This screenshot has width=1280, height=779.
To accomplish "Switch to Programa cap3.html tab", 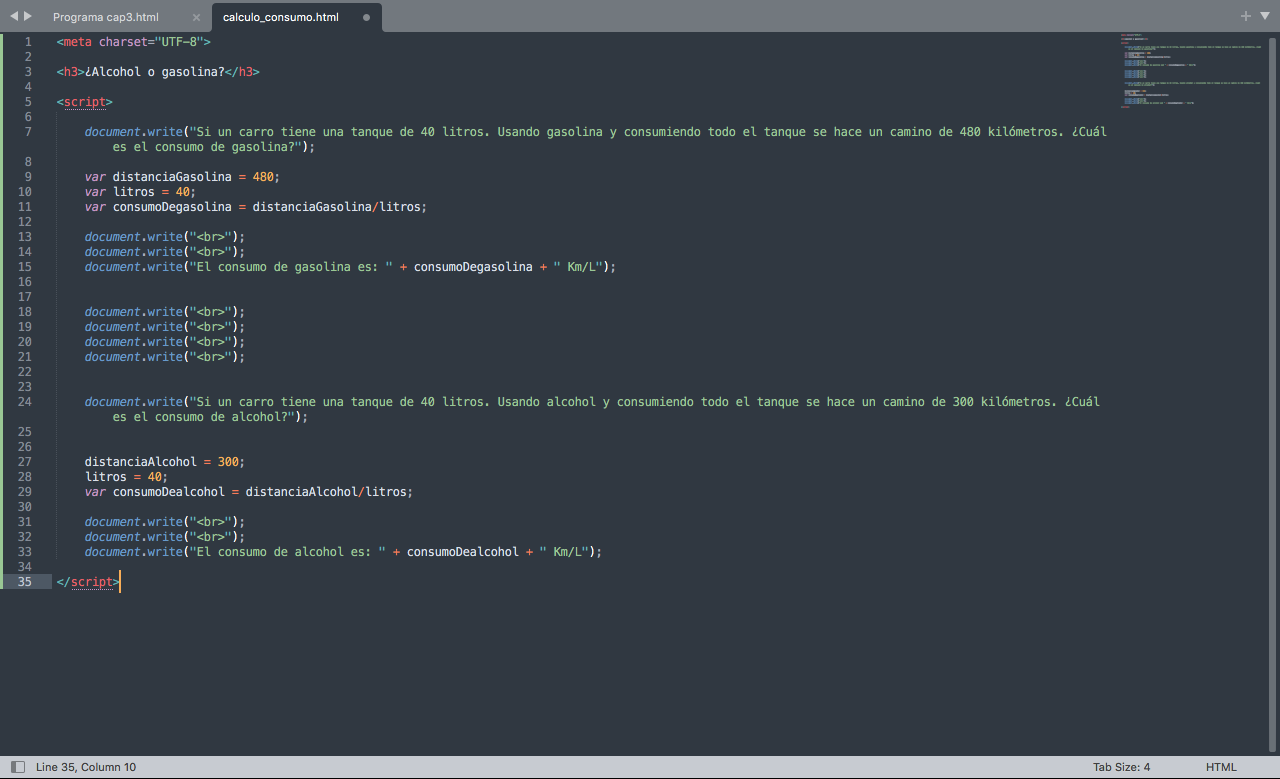I will point(106,17).
